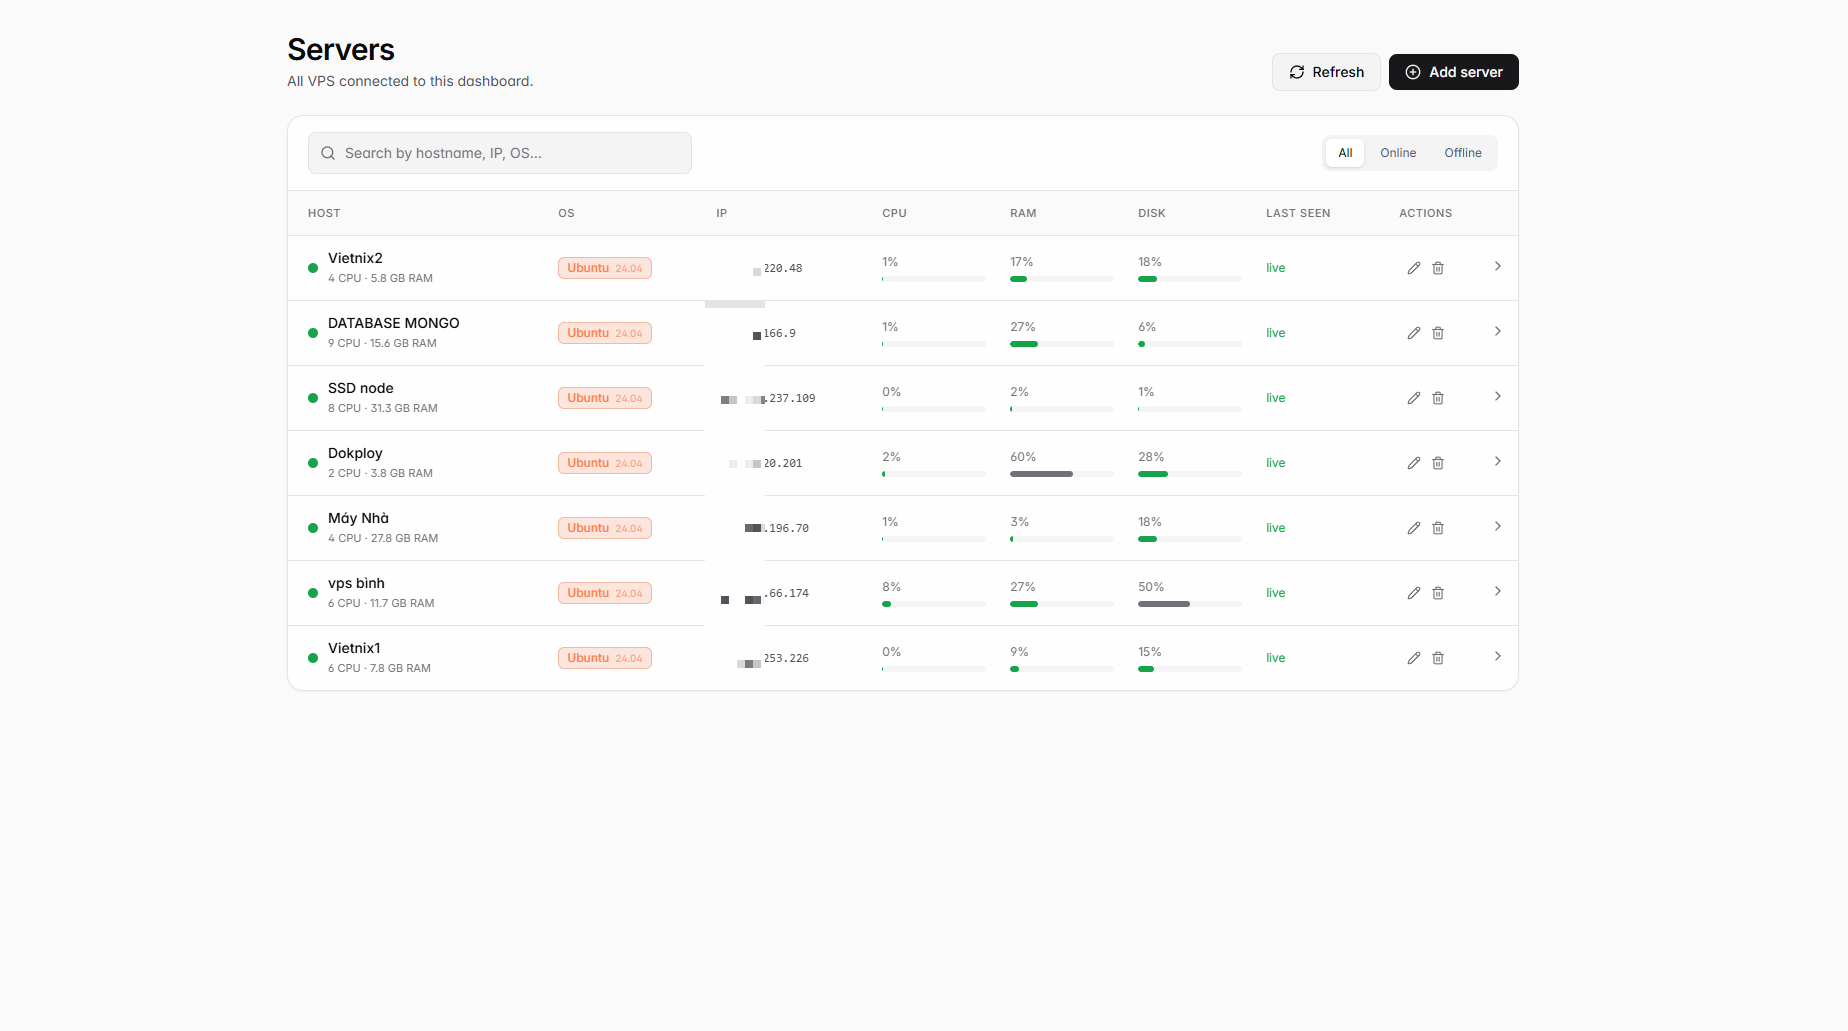Click the Vietnix2 green status dot

(x=313, y=268)
